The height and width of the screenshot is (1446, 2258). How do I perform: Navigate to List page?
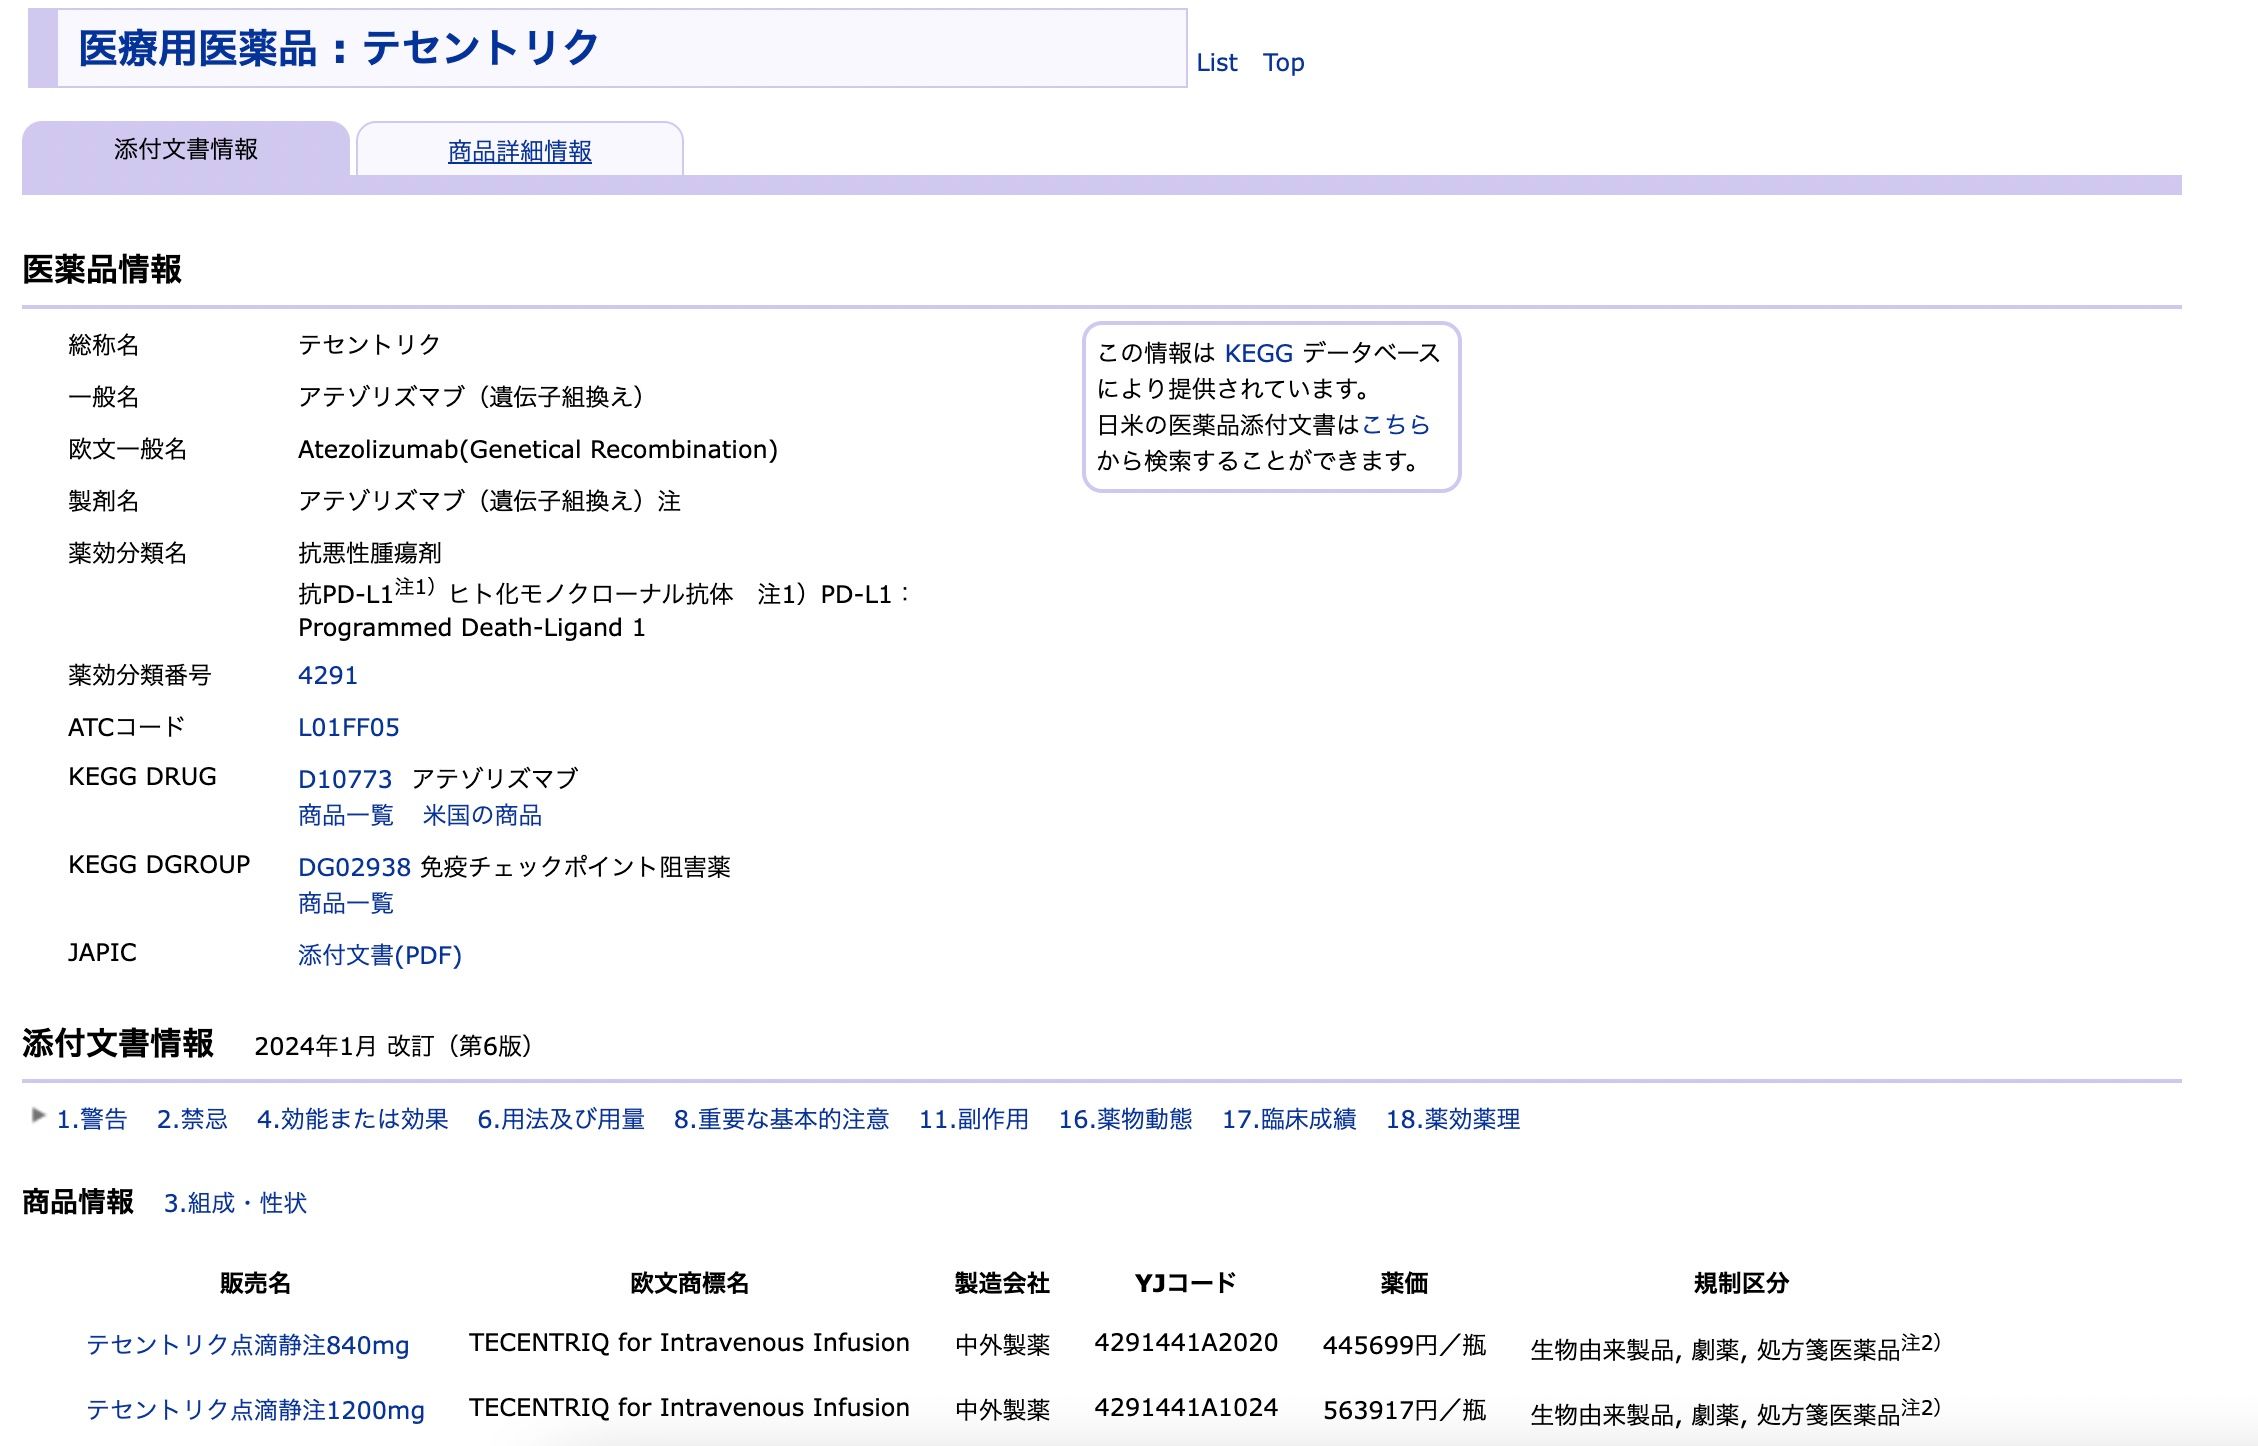pos(1218,61)
